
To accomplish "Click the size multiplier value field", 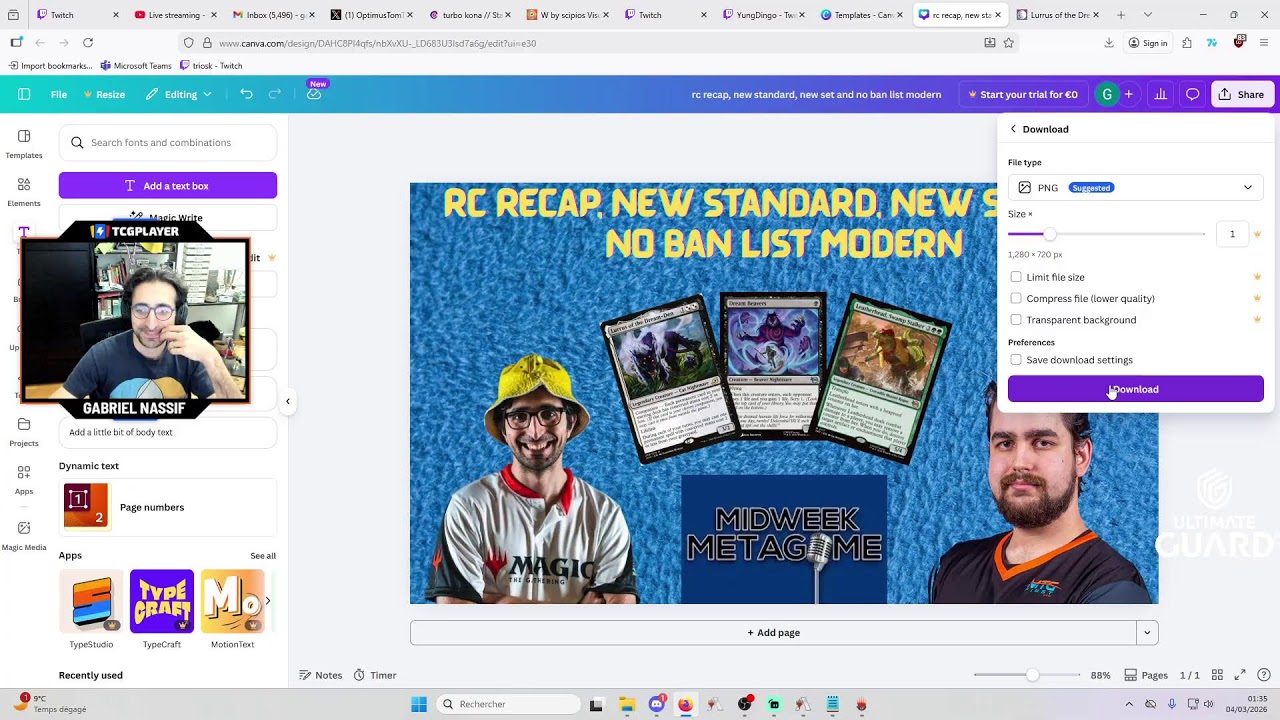I will [1232, 234].
